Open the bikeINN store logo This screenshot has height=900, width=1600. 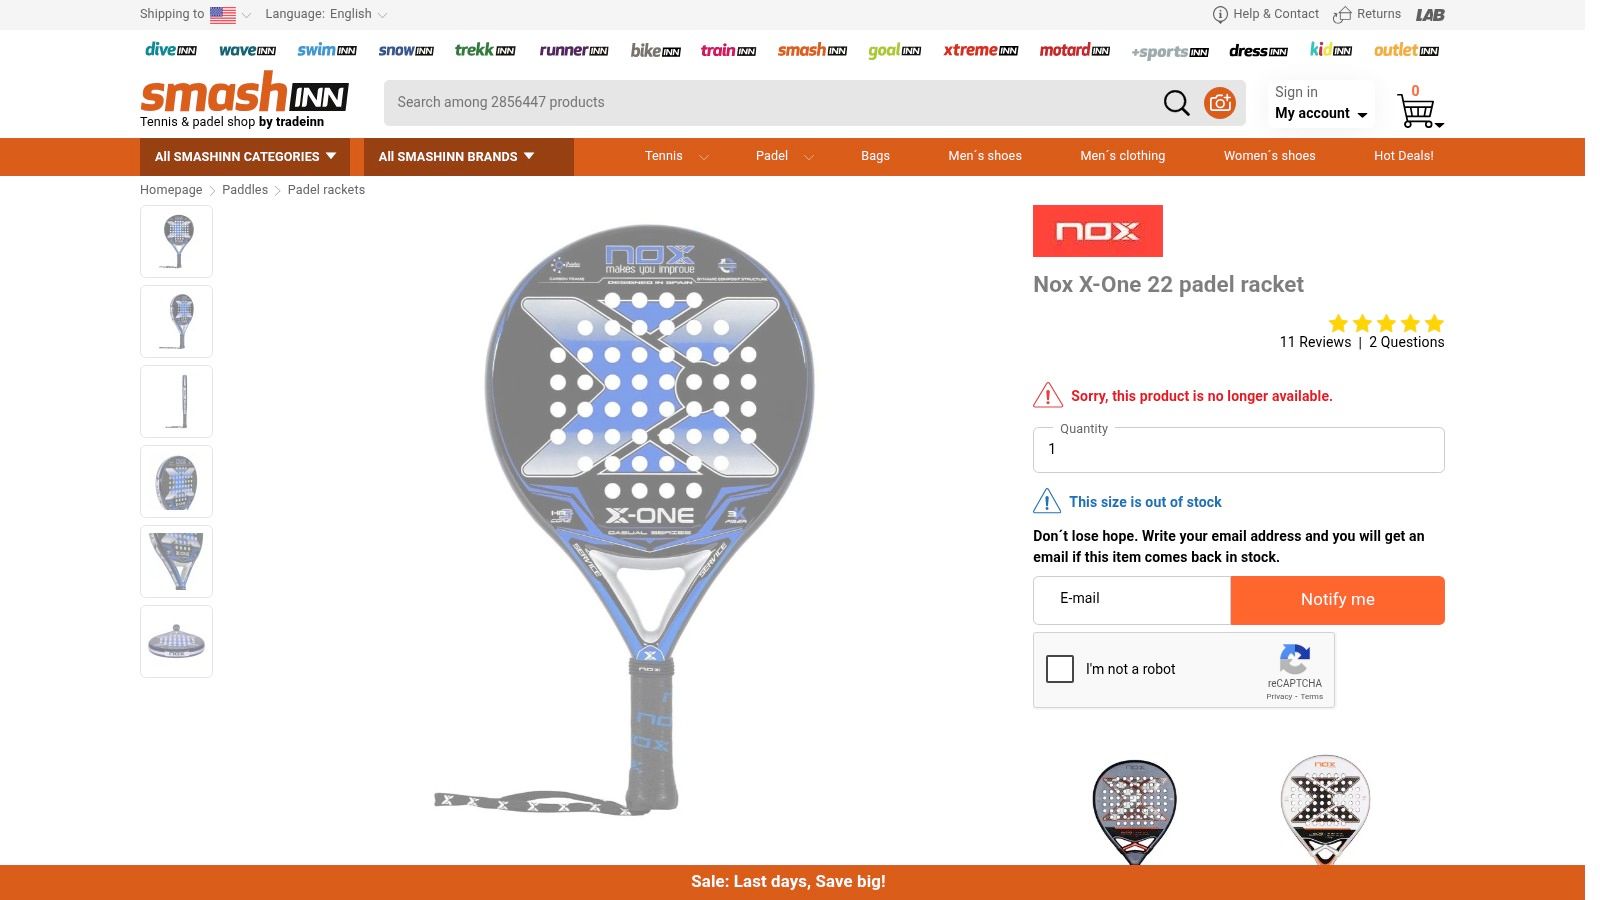tap(655, 50)
